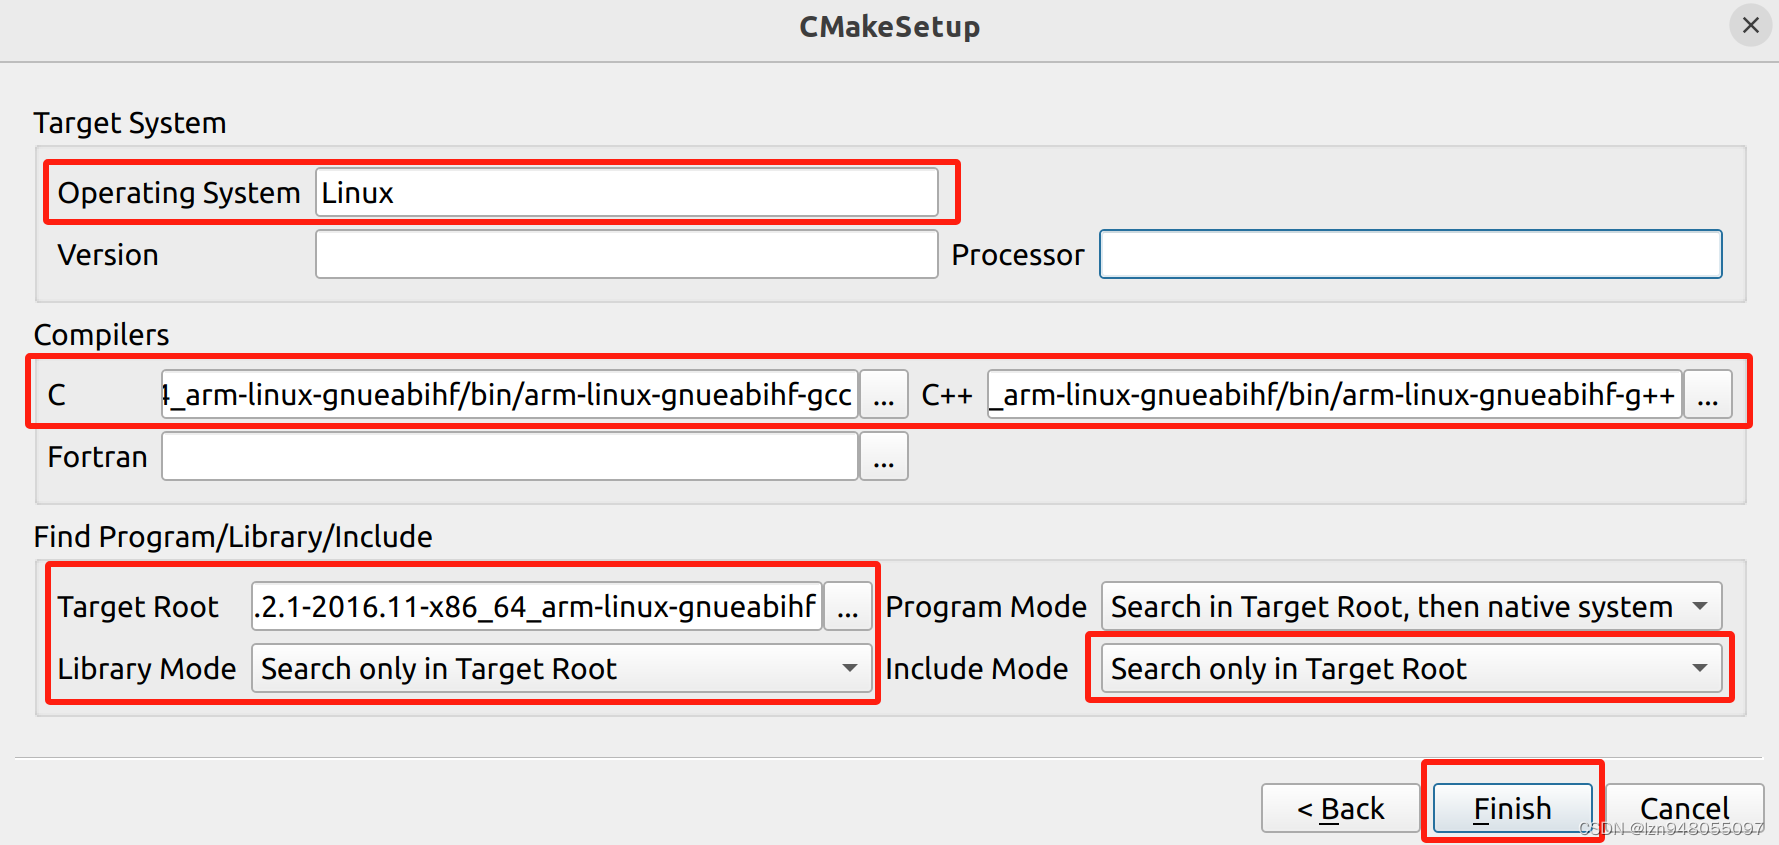Browse for the Target Root directory

click(847, 606)
